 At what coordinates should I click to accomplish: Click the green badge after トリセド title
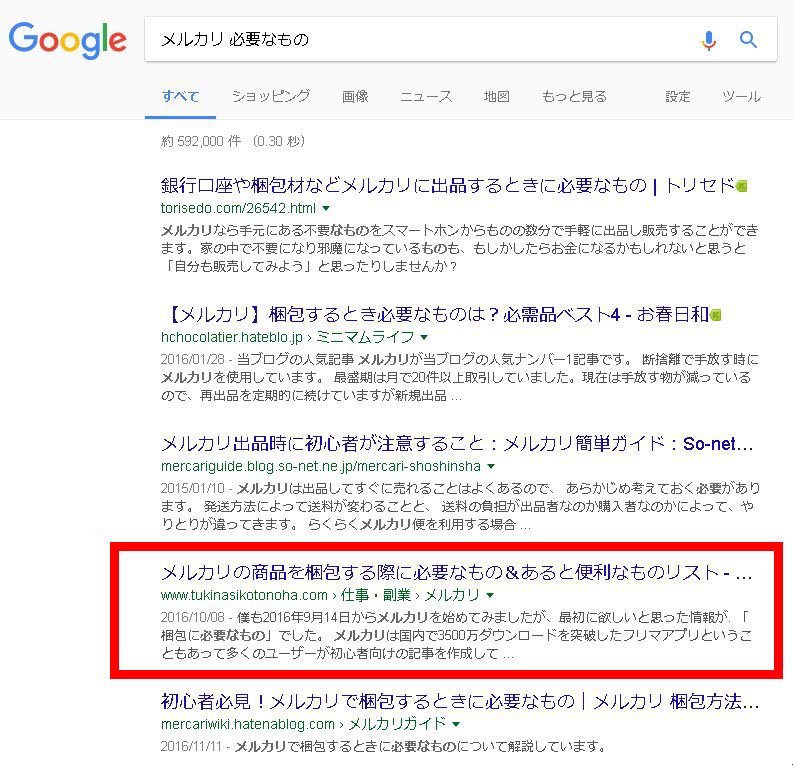click(x=741, y=186)
